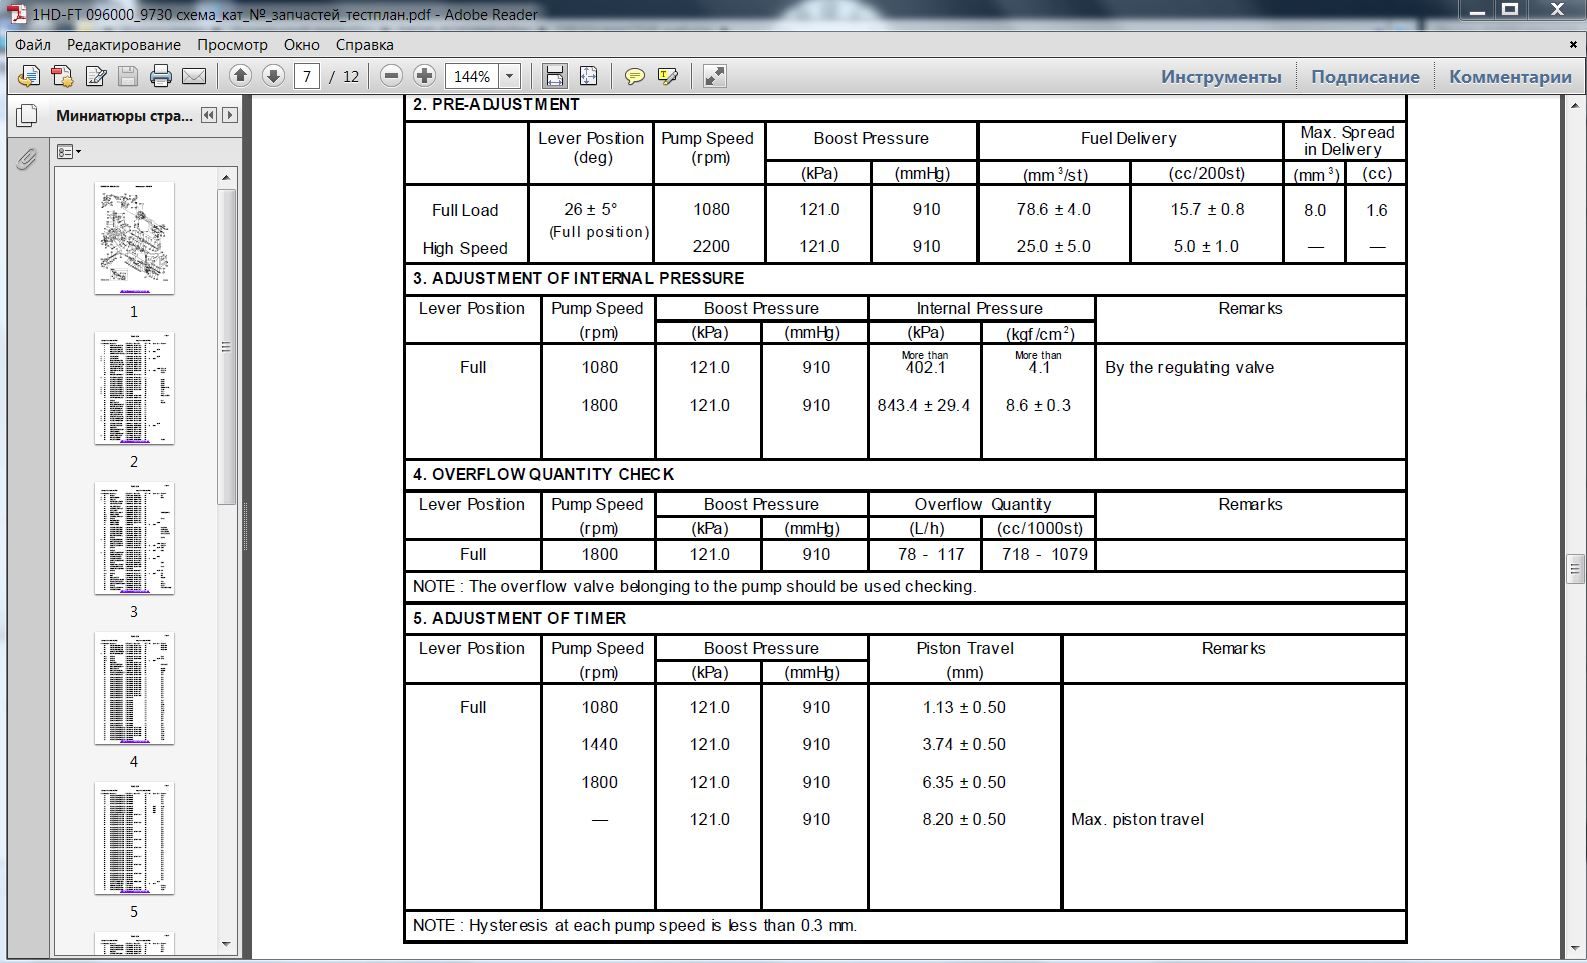Click the fit width scrolling mode icon
This screenshot has width=1587, height=963.
pyautogui.click(x=555, y=76)
